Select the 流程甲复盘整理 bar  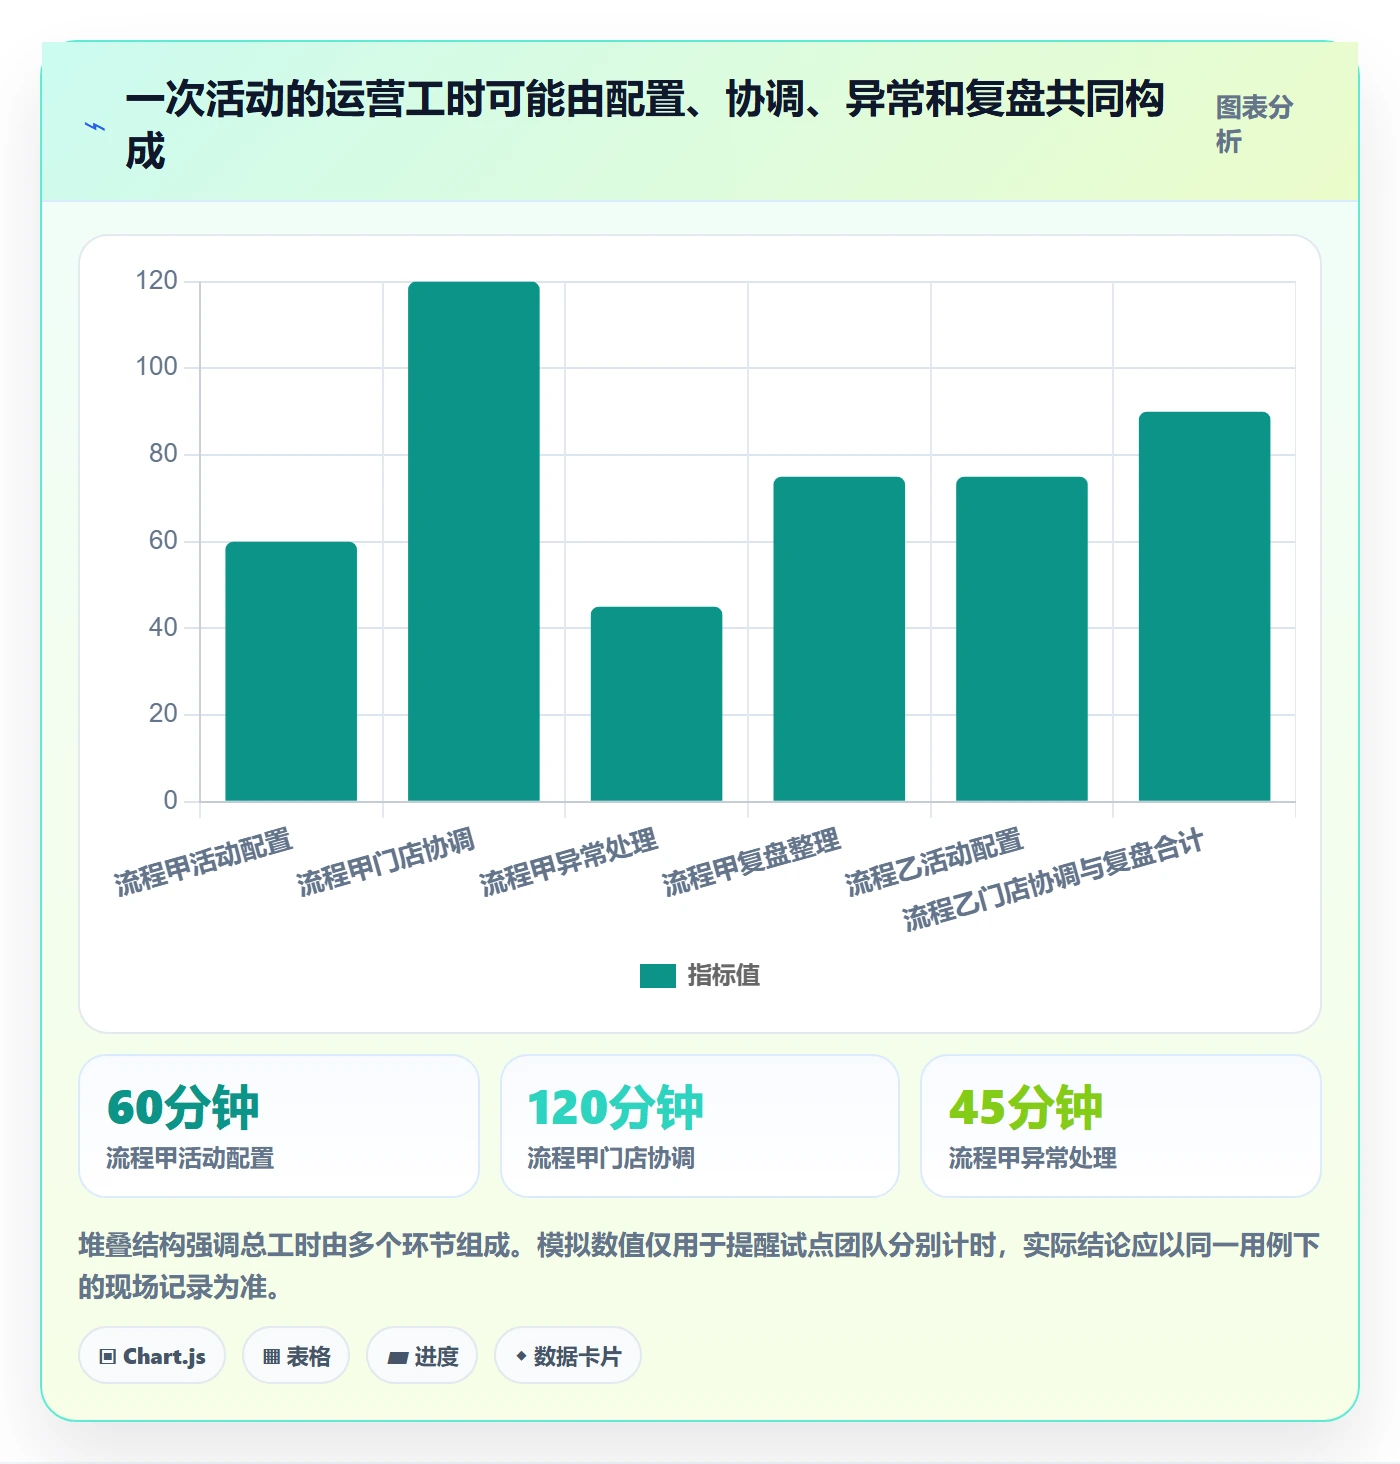coord(839,639)
